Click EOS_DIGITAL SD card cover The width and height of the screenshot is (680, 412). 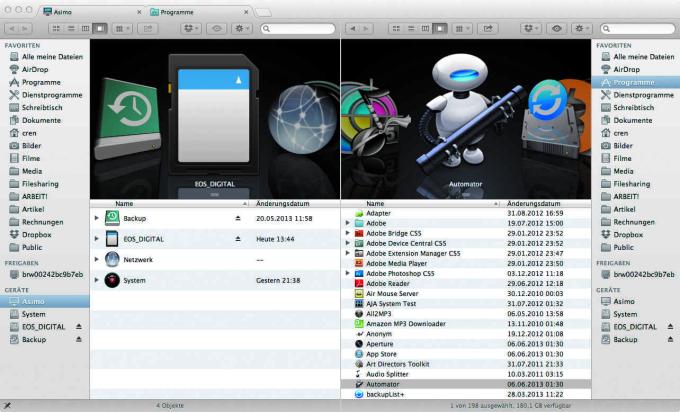[x=214, y=115]
